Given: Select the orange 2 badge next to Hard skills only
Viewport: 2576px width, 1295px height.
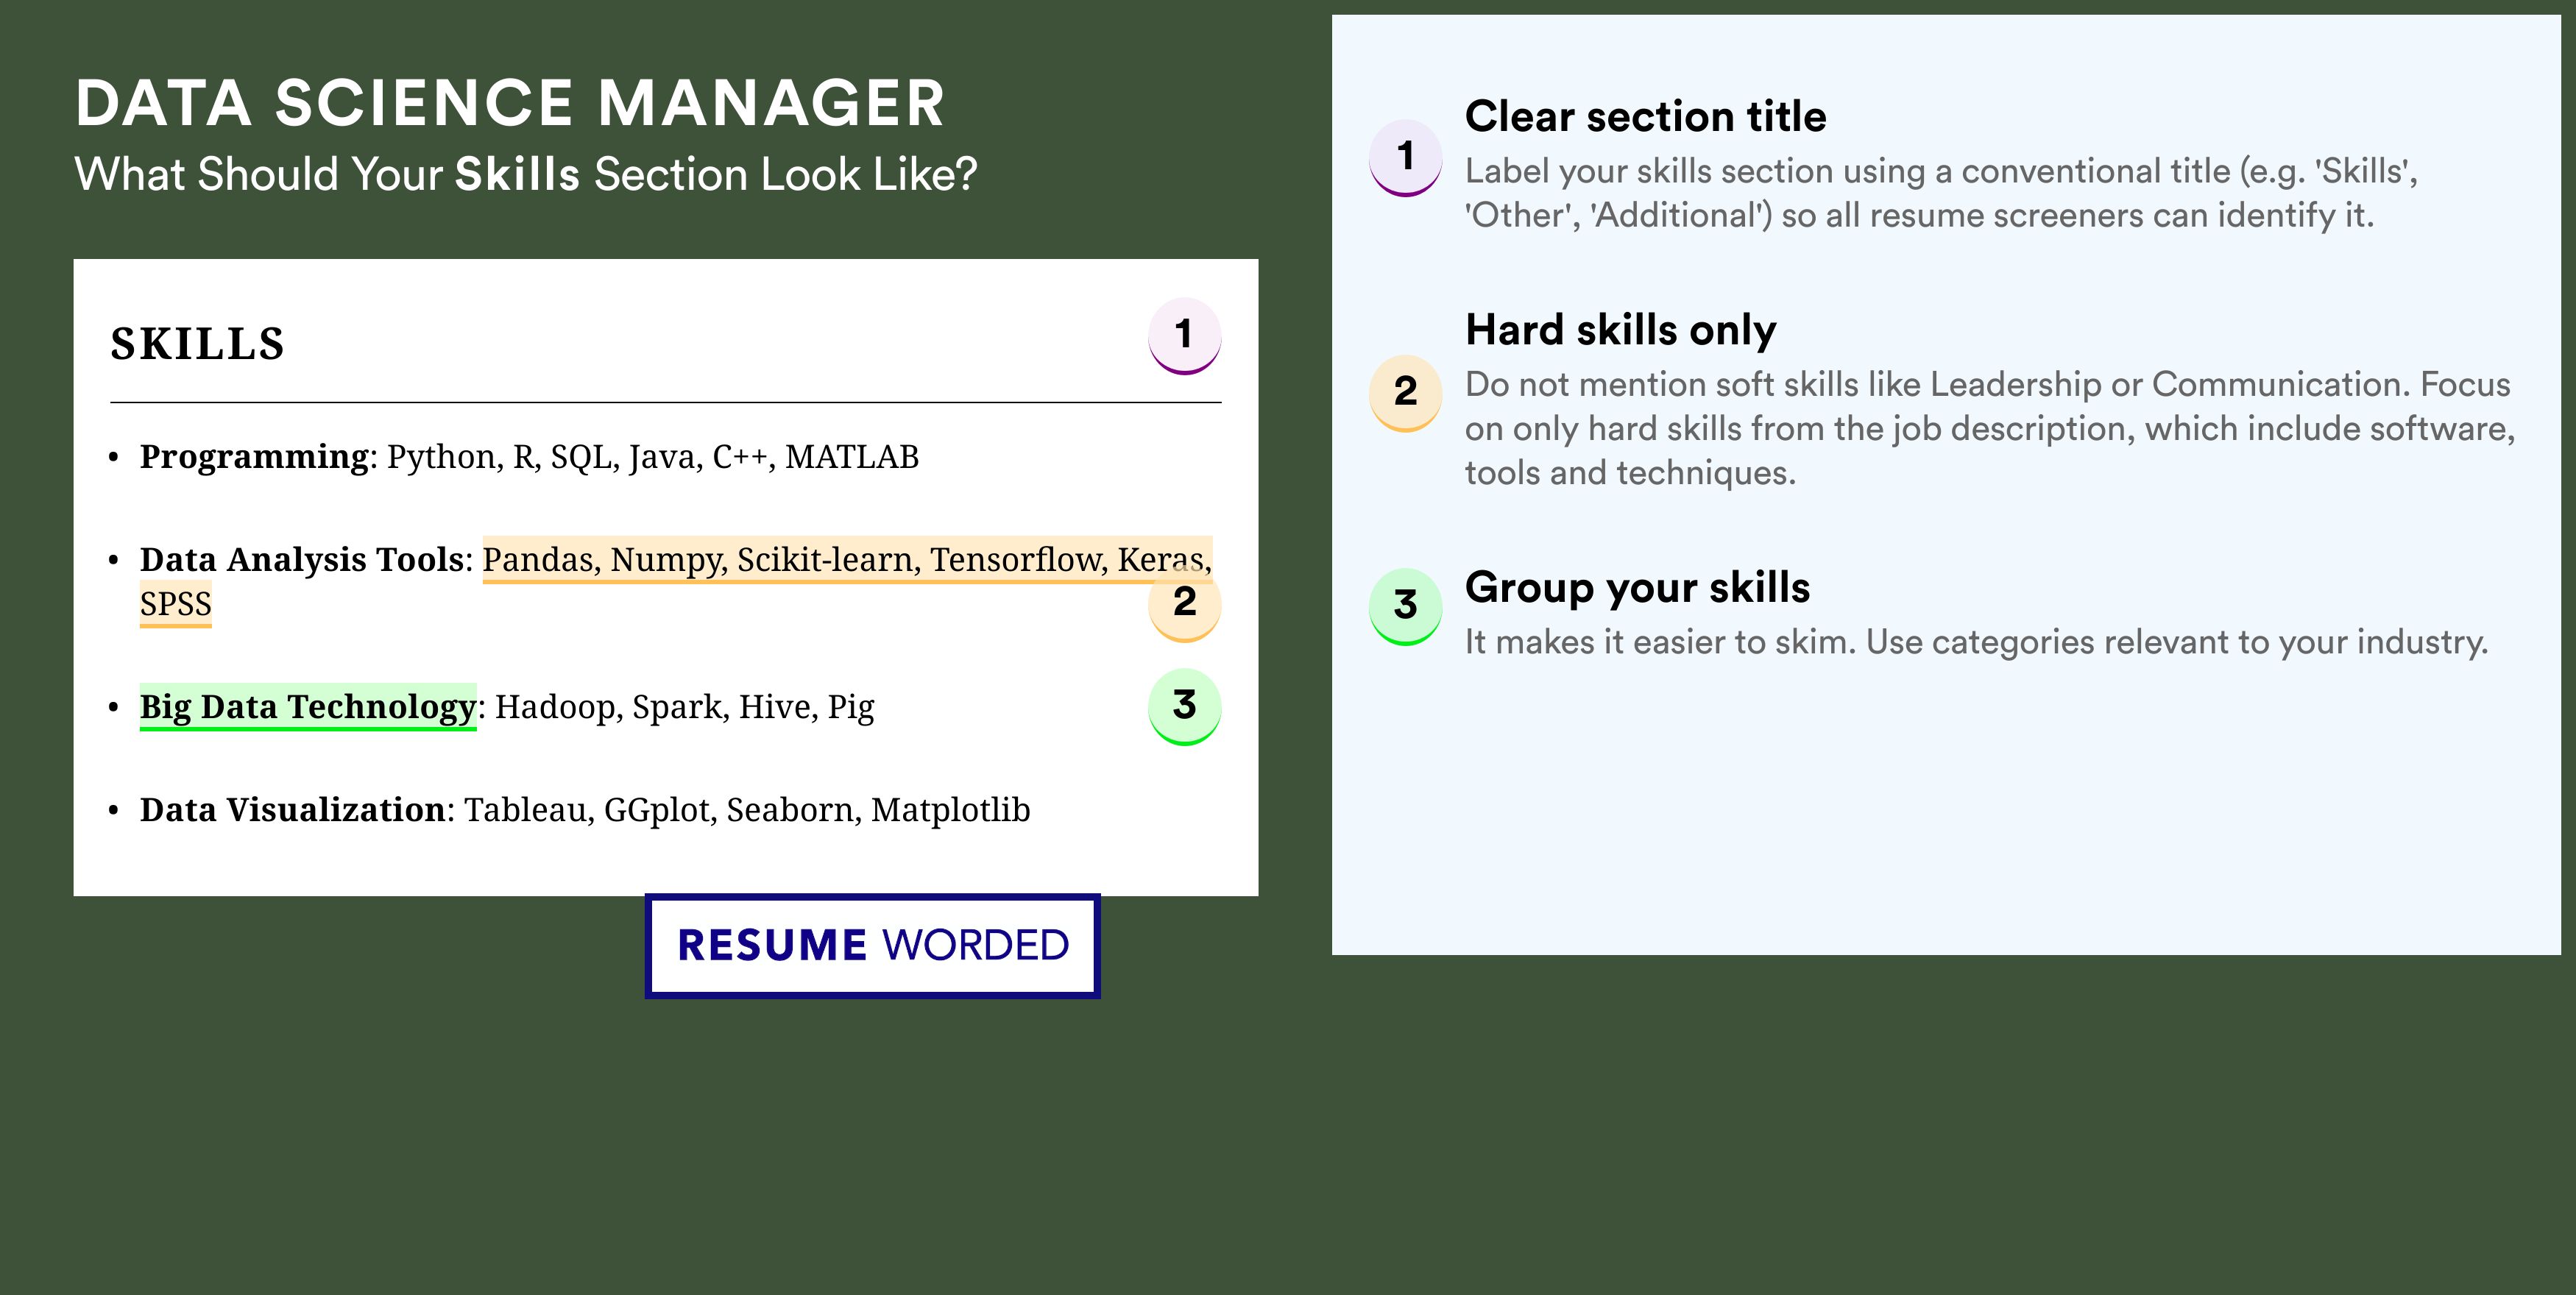Looking at the screenshot, I should (1405, 392).
